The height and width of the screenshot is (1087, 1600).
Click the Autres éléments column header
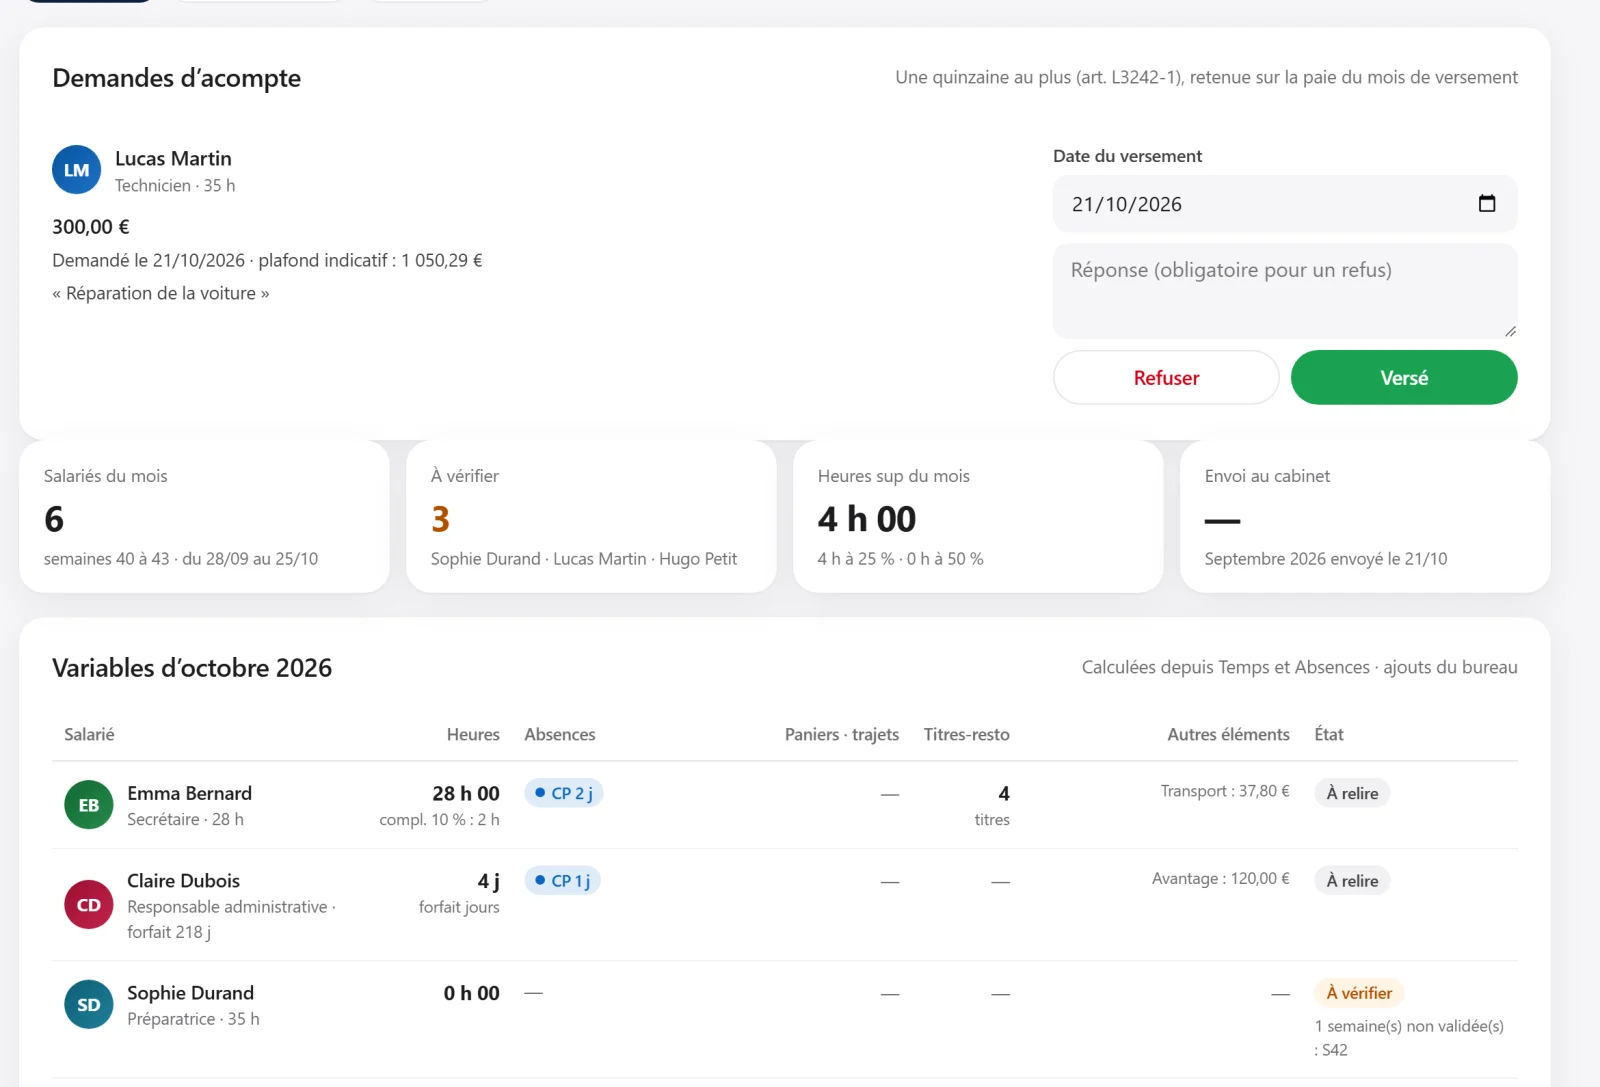(1229, 734)
